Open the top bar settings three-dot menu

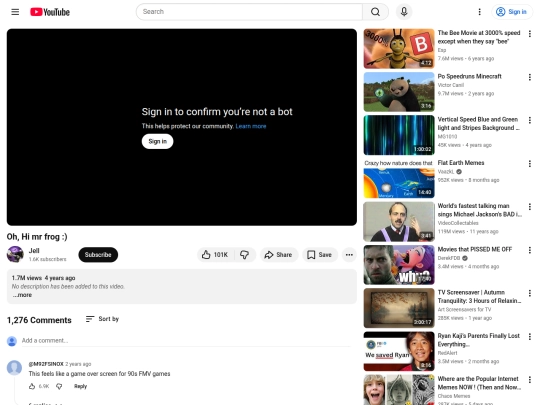[479, 12]
